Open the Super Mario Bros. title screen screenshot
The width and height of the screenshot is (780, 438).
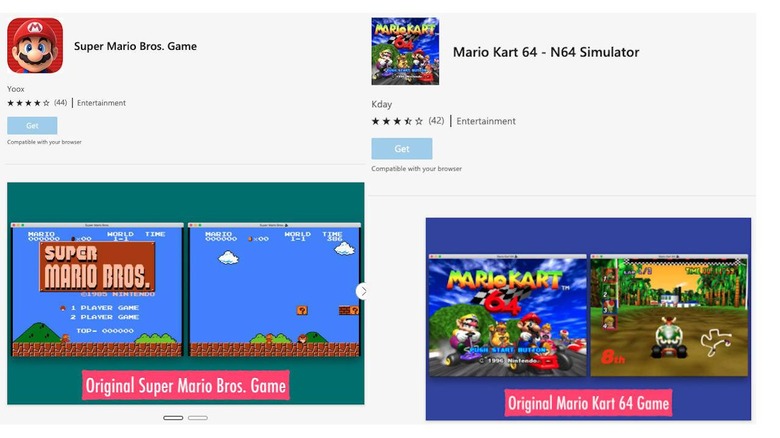pos(97,290)
